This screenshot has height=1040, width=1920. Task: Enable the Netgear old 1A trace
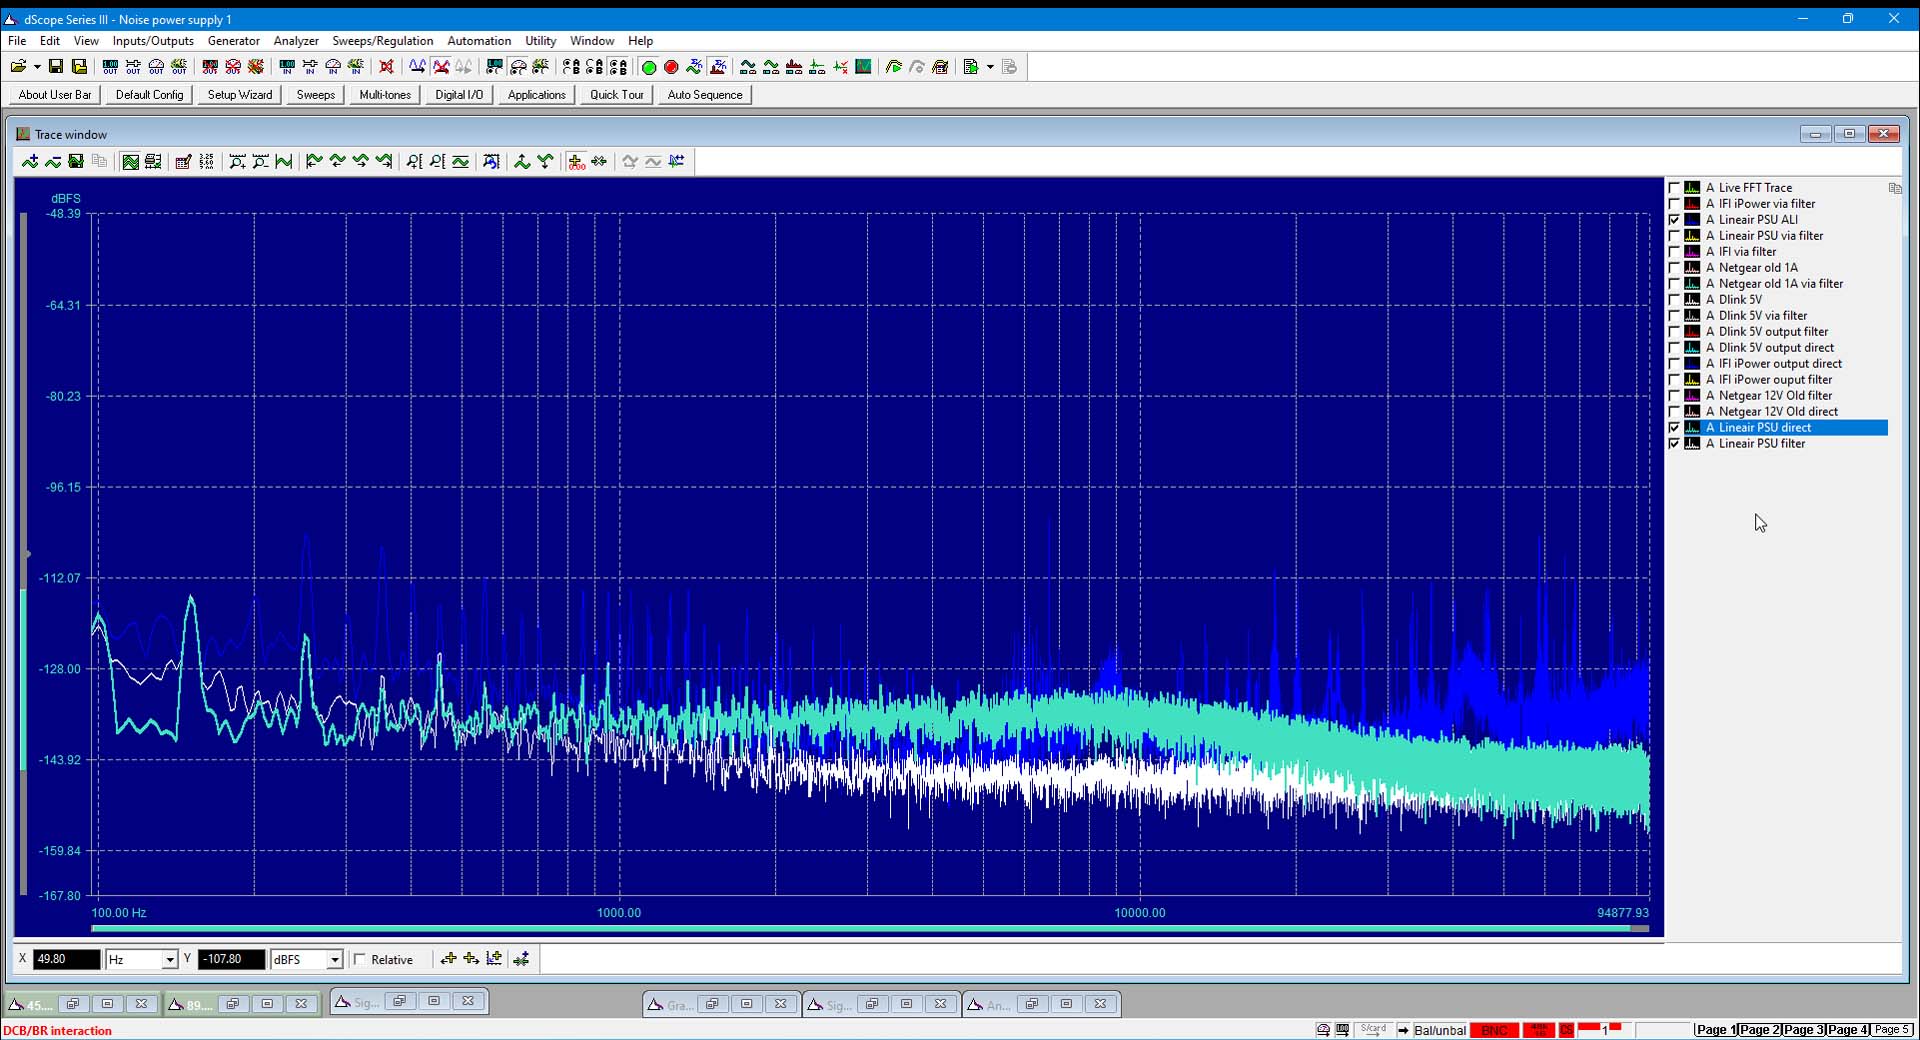(x=1674, y=268)
